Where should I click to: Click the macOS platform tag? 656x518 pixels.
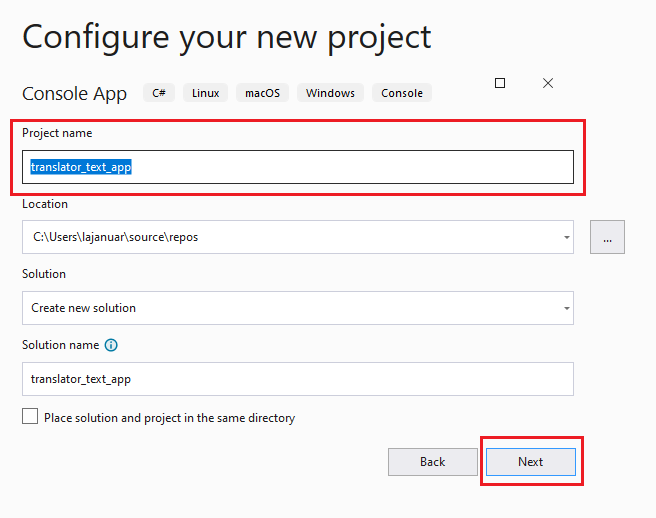[x=262, y=93]
